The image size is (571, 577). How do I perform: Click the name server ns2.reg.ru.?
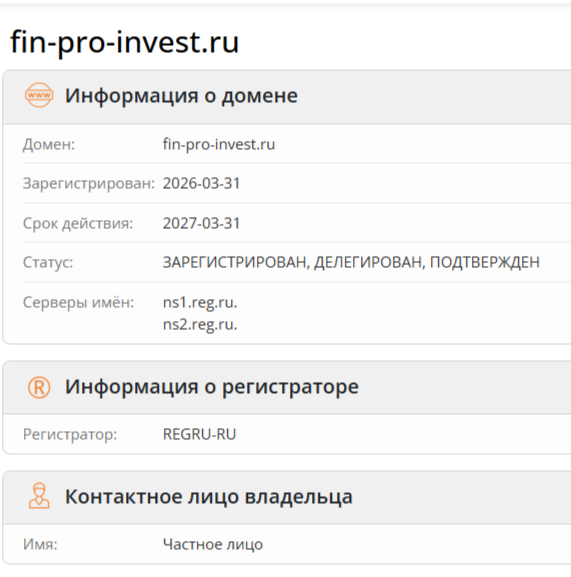pyautogui.click(x=200, y=325)
